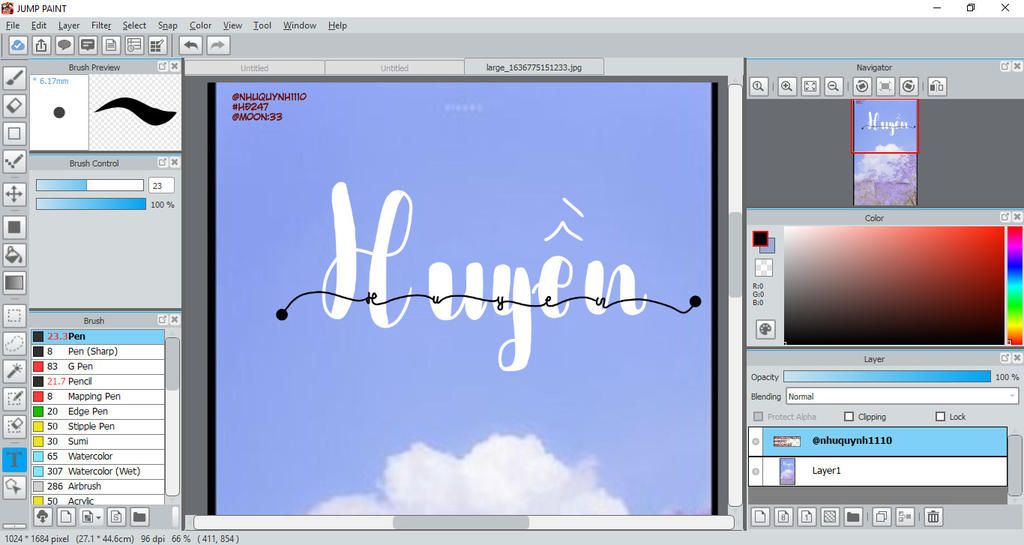Pick a shade in the color square
1024x545 pixels.
[x=894, y=285]
